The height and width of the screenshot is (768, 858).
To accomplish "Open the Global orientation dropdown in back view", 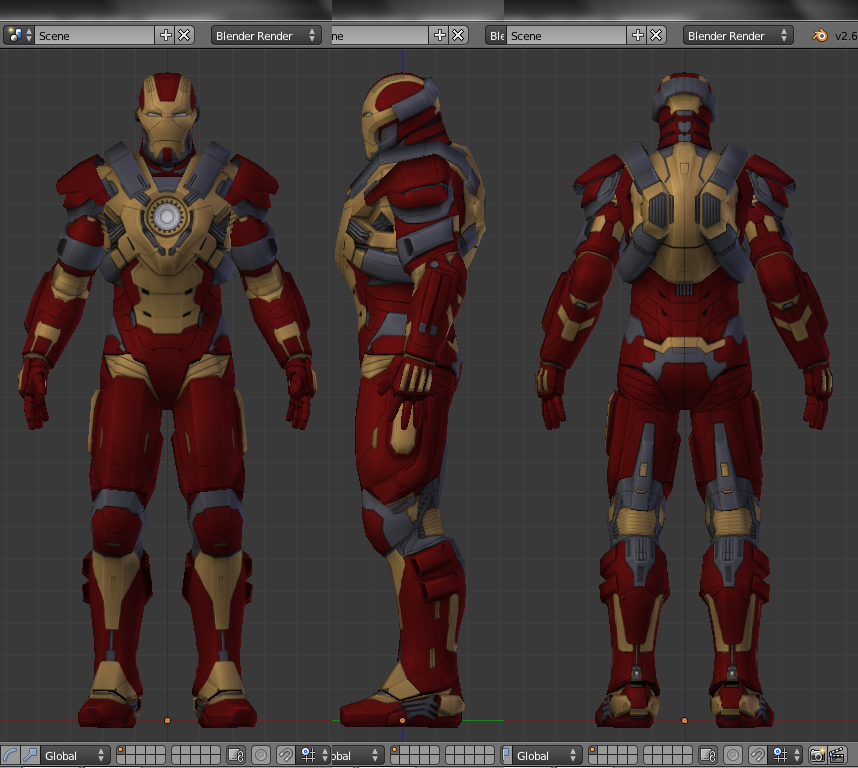I will (x=547, y=755).
